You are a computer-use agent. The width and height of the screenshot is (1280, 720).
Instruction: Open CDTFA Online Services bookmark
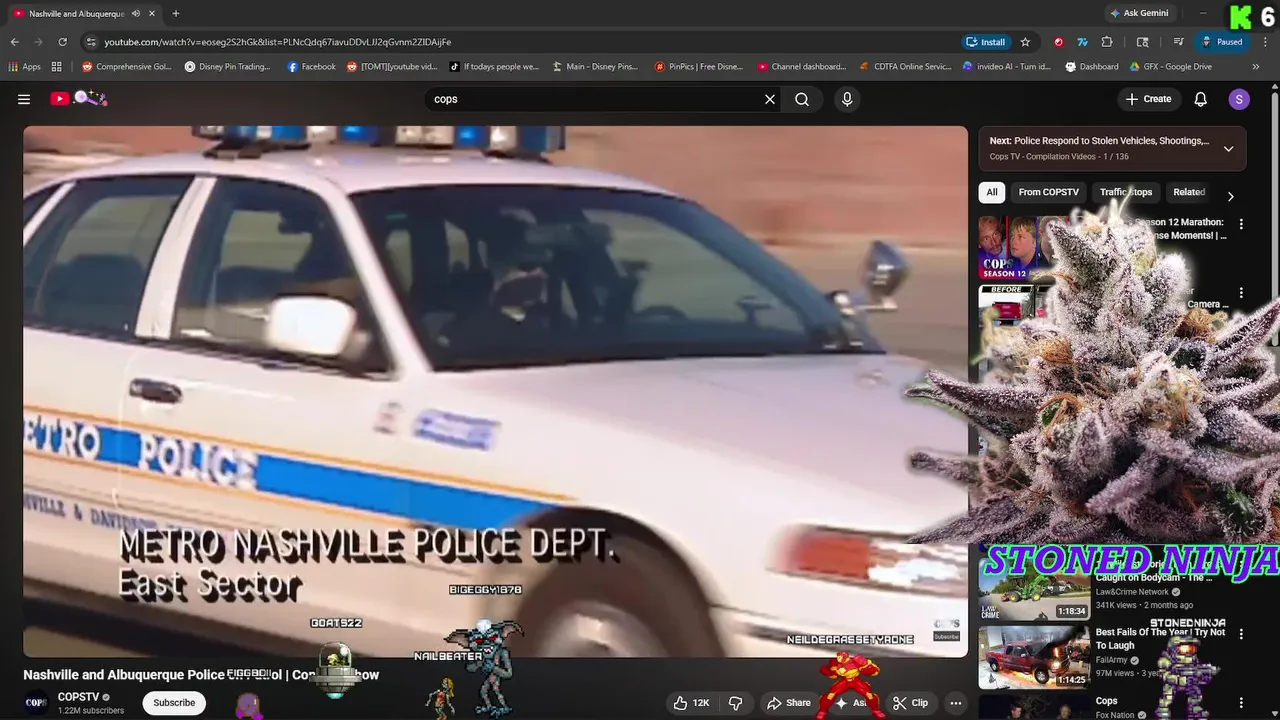point(905,67)
